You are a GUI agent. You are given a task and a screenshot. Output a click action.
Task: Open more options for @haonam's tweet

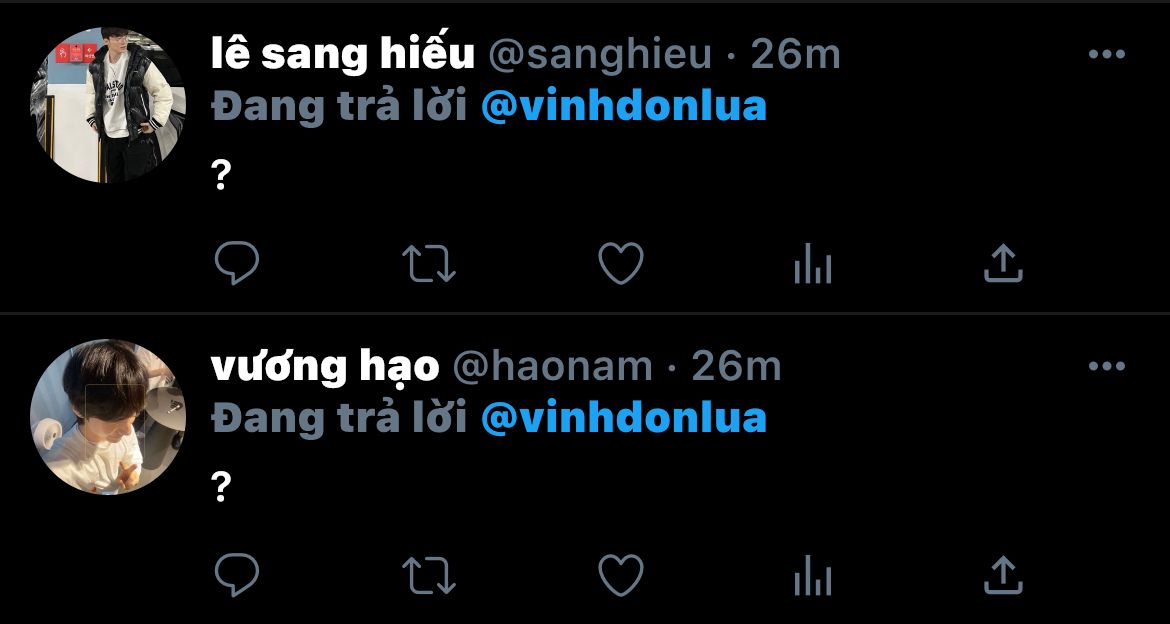pos(1107,366)
